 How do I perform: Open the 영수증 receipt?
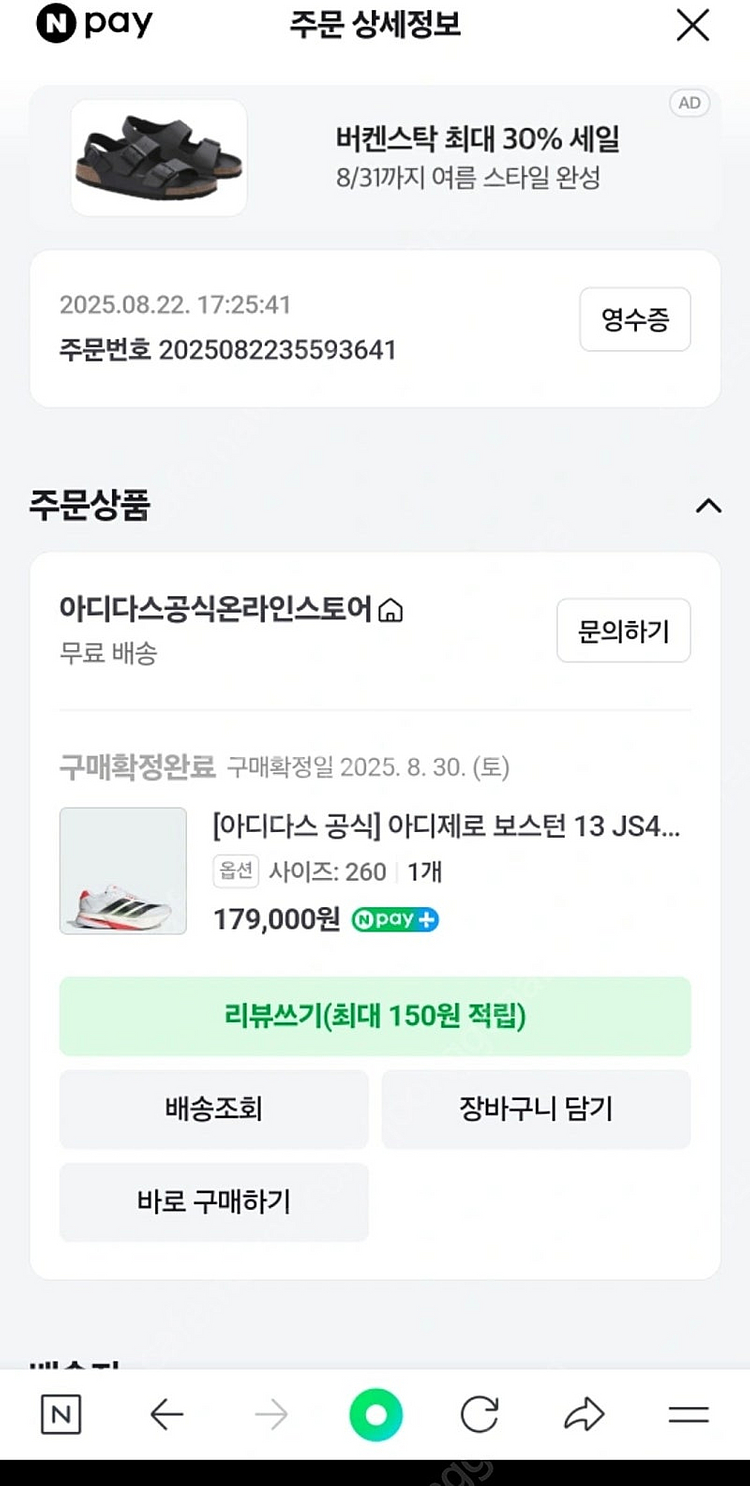point(635,320)
